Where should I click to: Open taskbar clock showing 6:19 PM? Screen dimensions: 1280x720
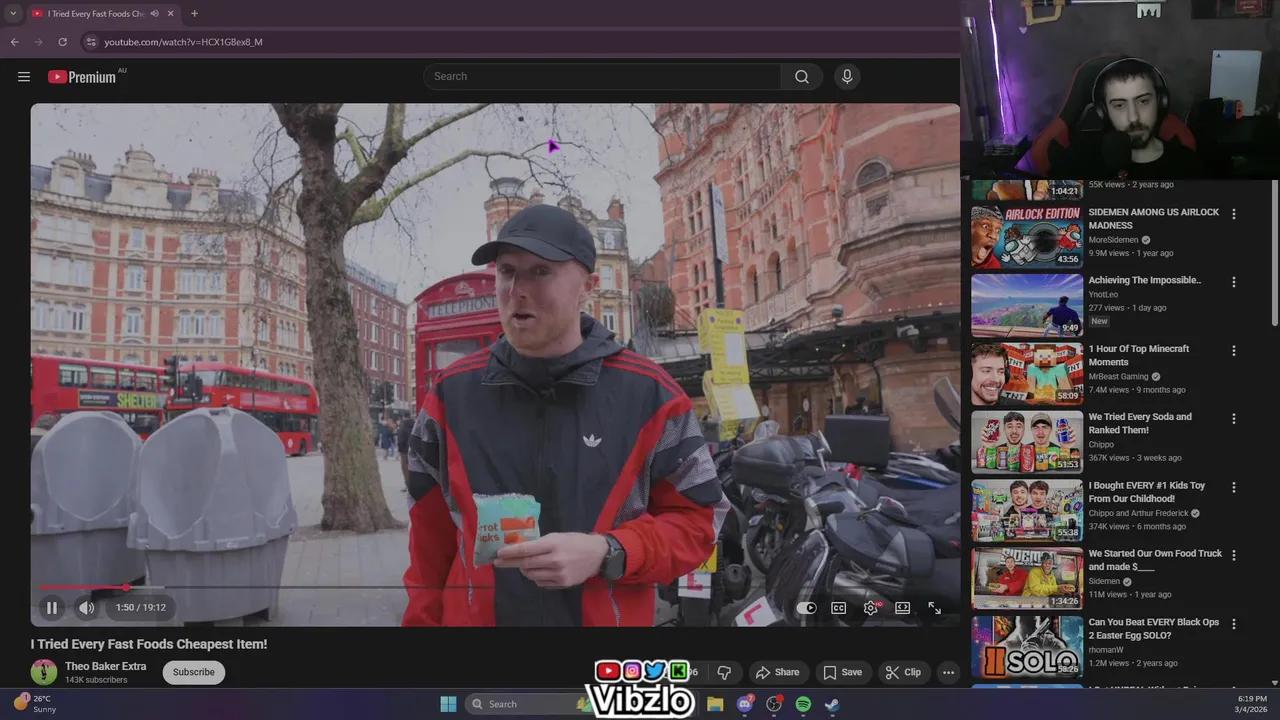click(x=1252, y=704)
